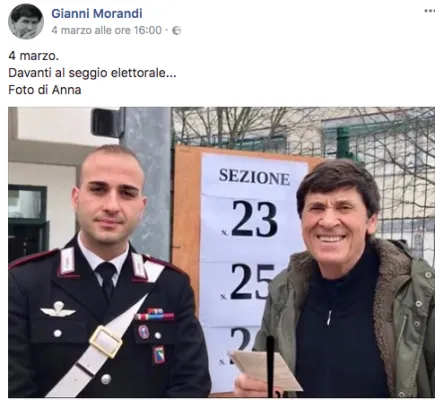Image resolution: width=435 pixels, height=400 pixels.
Task: Click number 25 on the section sign
Action: [252, 282]
